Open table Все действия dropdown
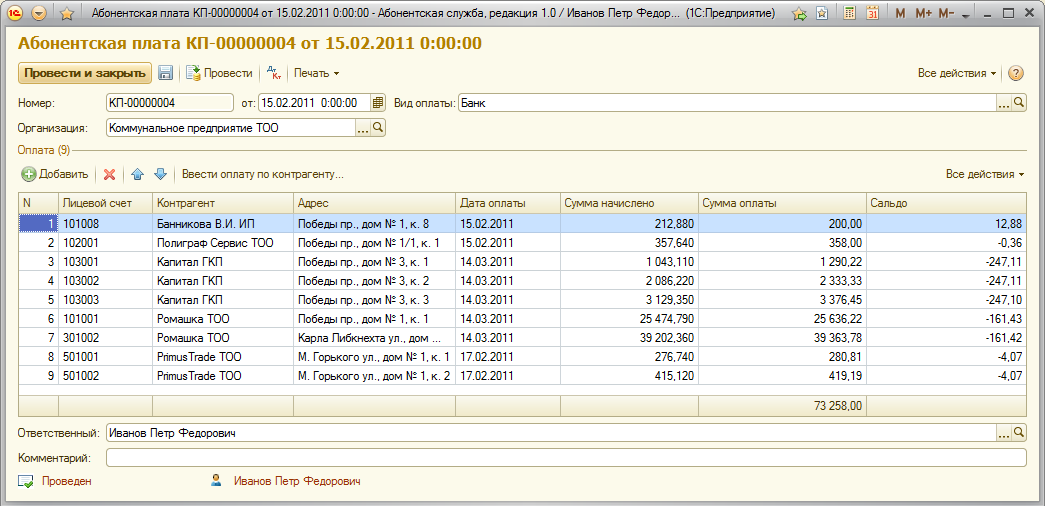This screenshot has width=1045, height=506. (x=985, y=174)
